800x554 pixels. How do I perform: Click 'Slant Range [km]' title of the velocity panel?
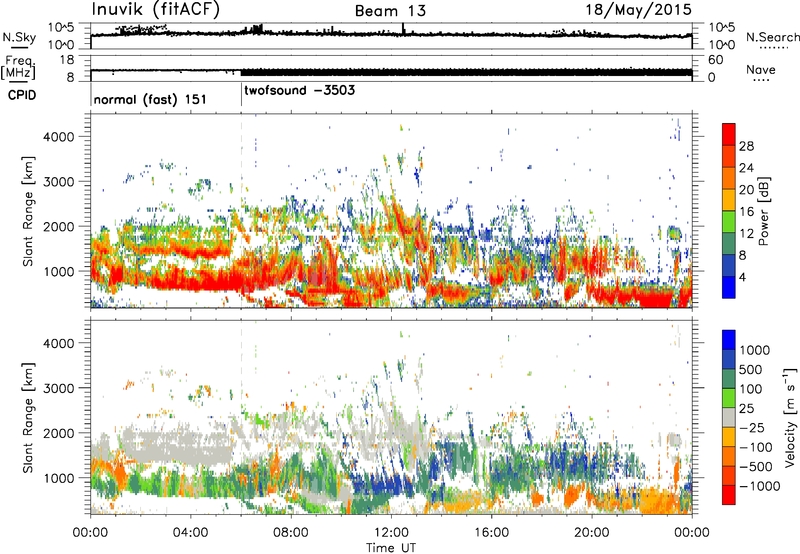pyautogui.click(x=28, y=418)
